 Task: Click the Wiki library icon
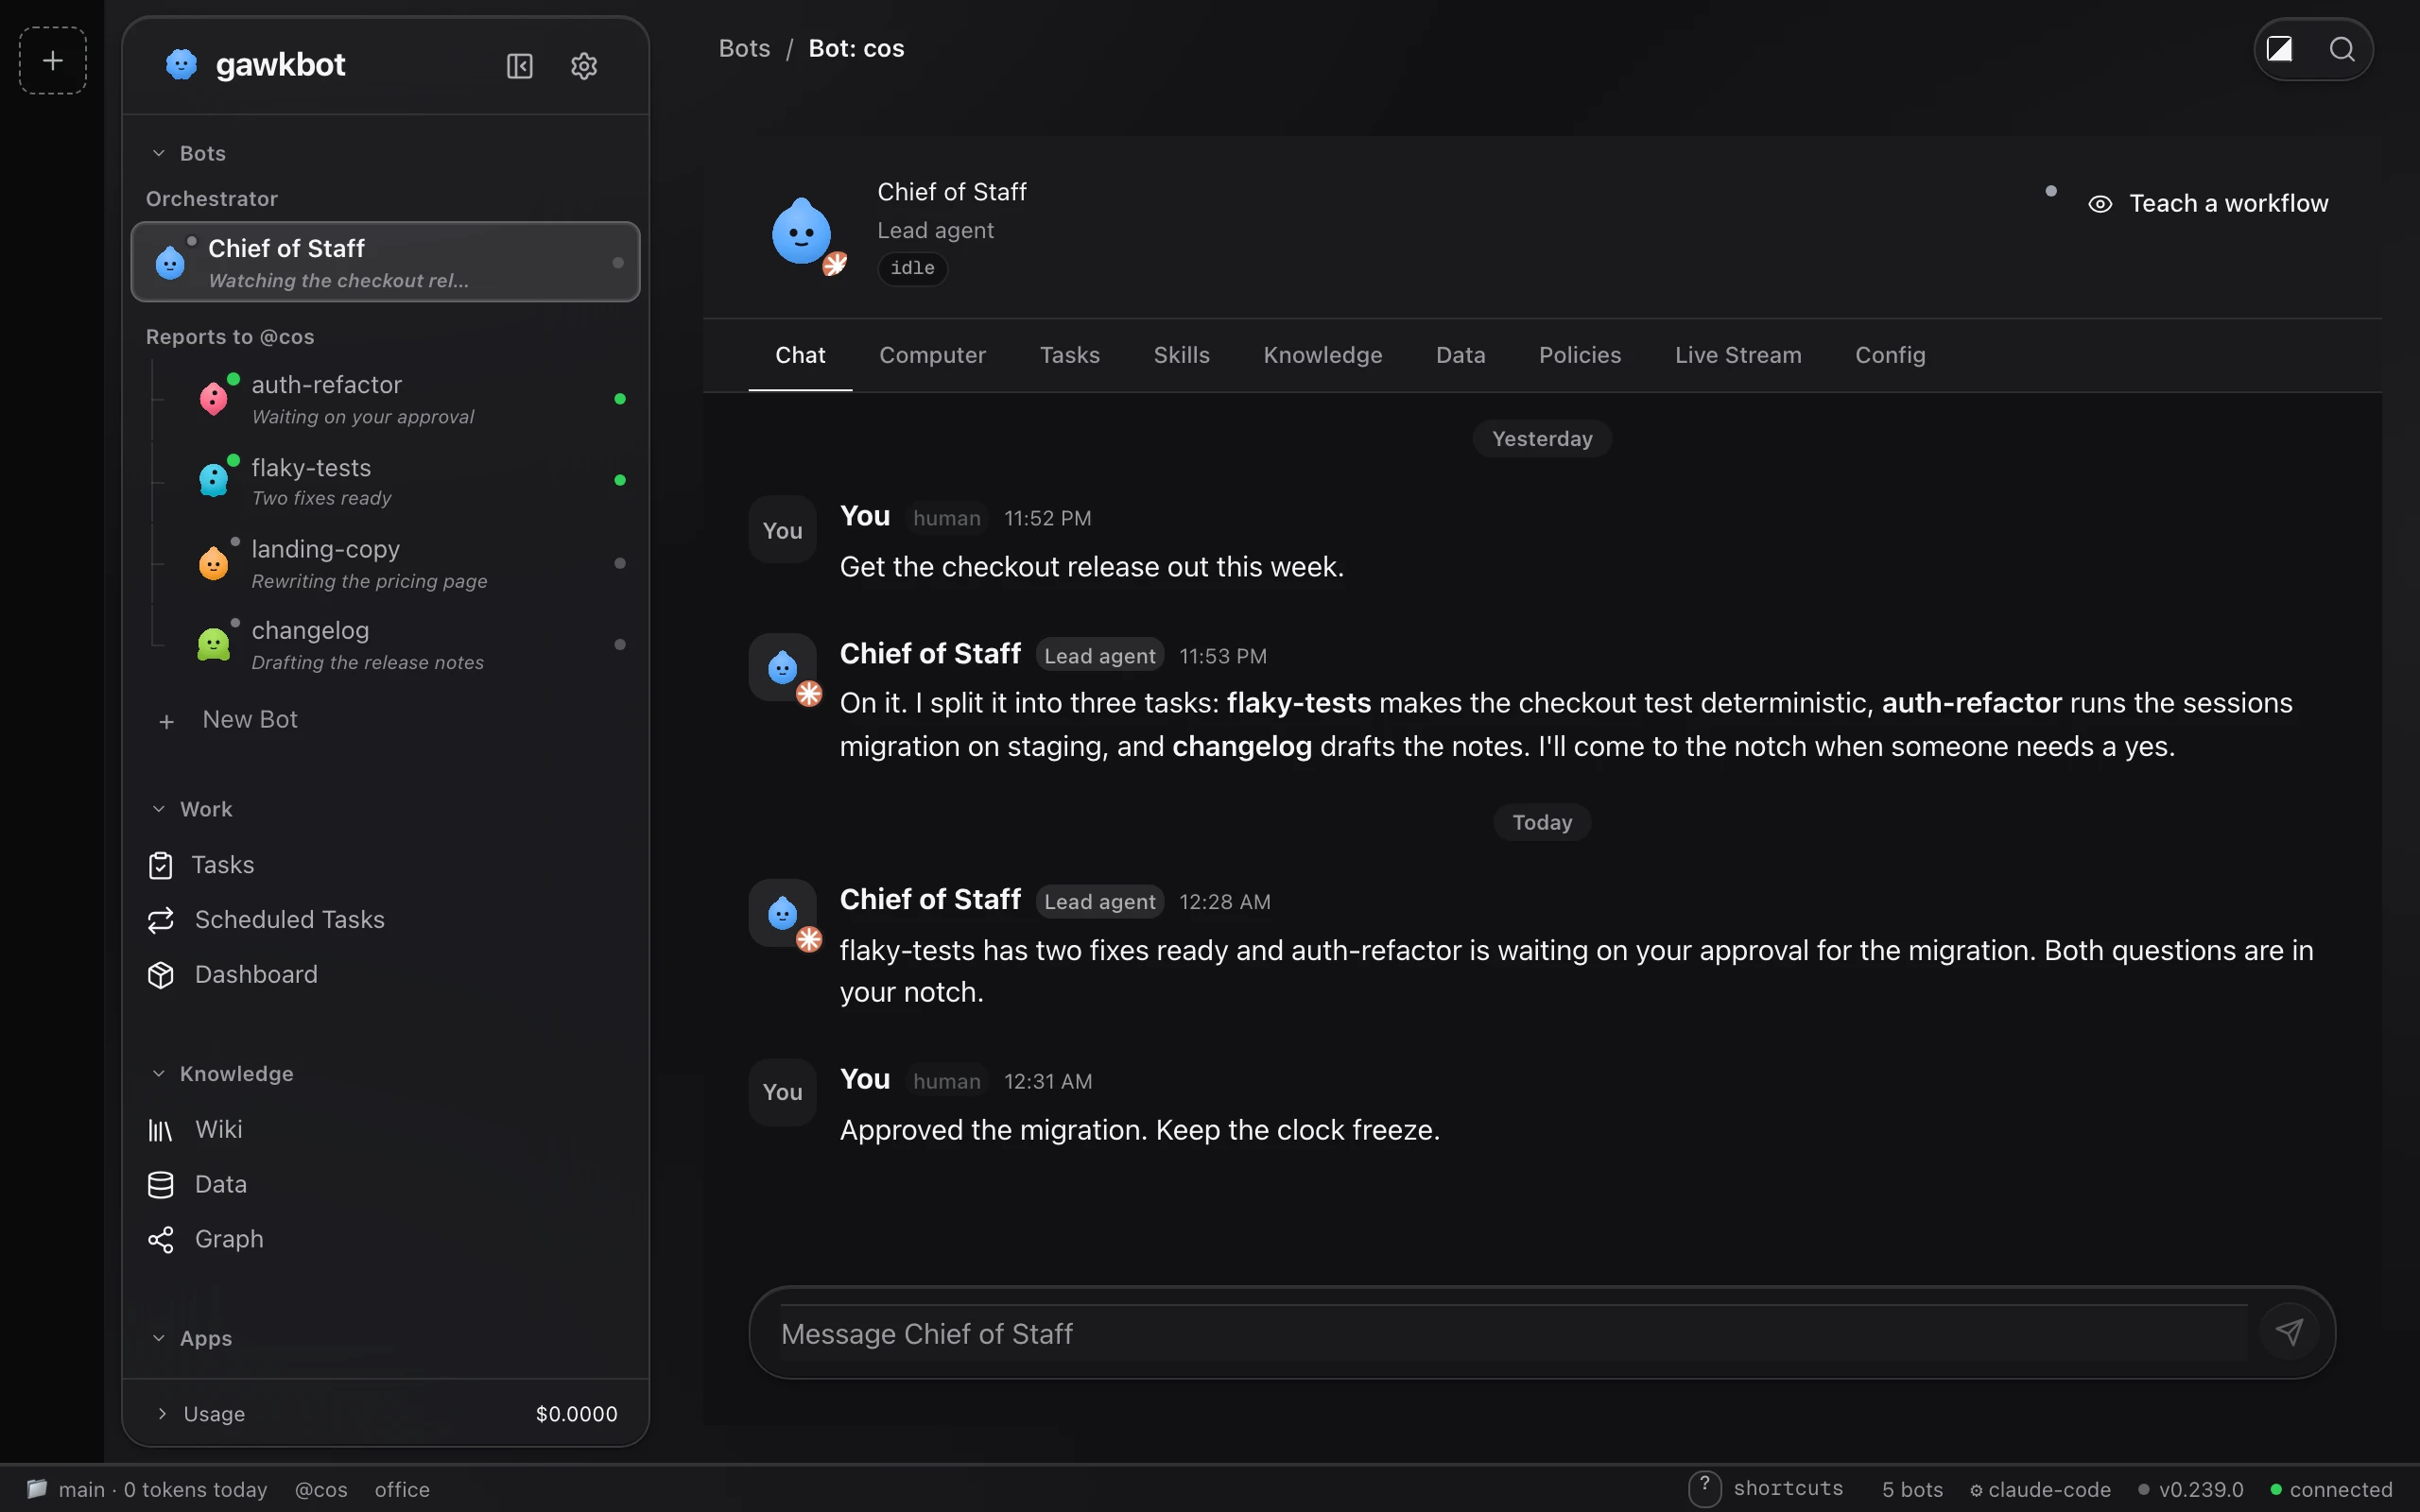tap(161, 1130)
